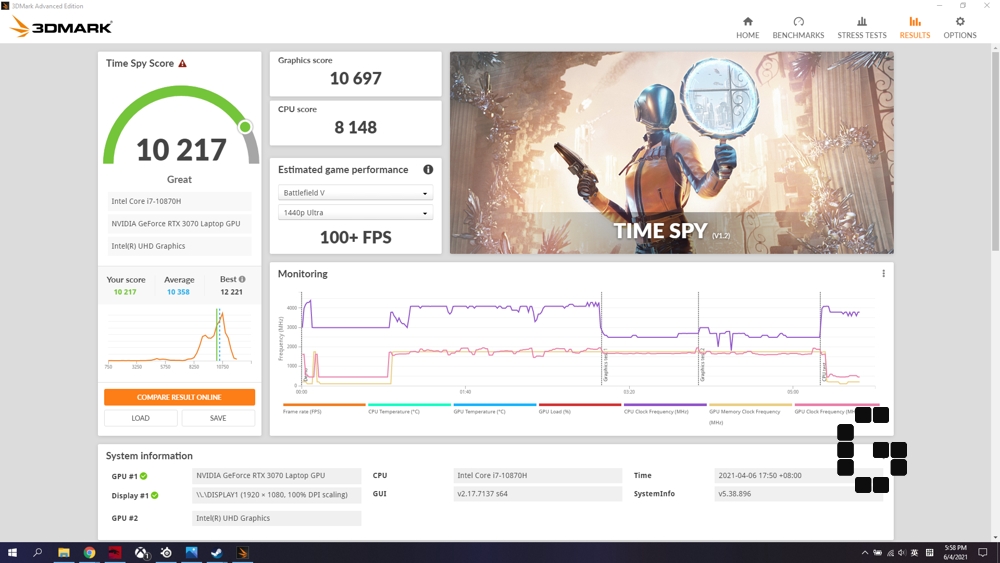Image resolution: width=1000 pixels, height=563 pixels.
Task: Click the Load button
Action: click(x=140, y=418)
